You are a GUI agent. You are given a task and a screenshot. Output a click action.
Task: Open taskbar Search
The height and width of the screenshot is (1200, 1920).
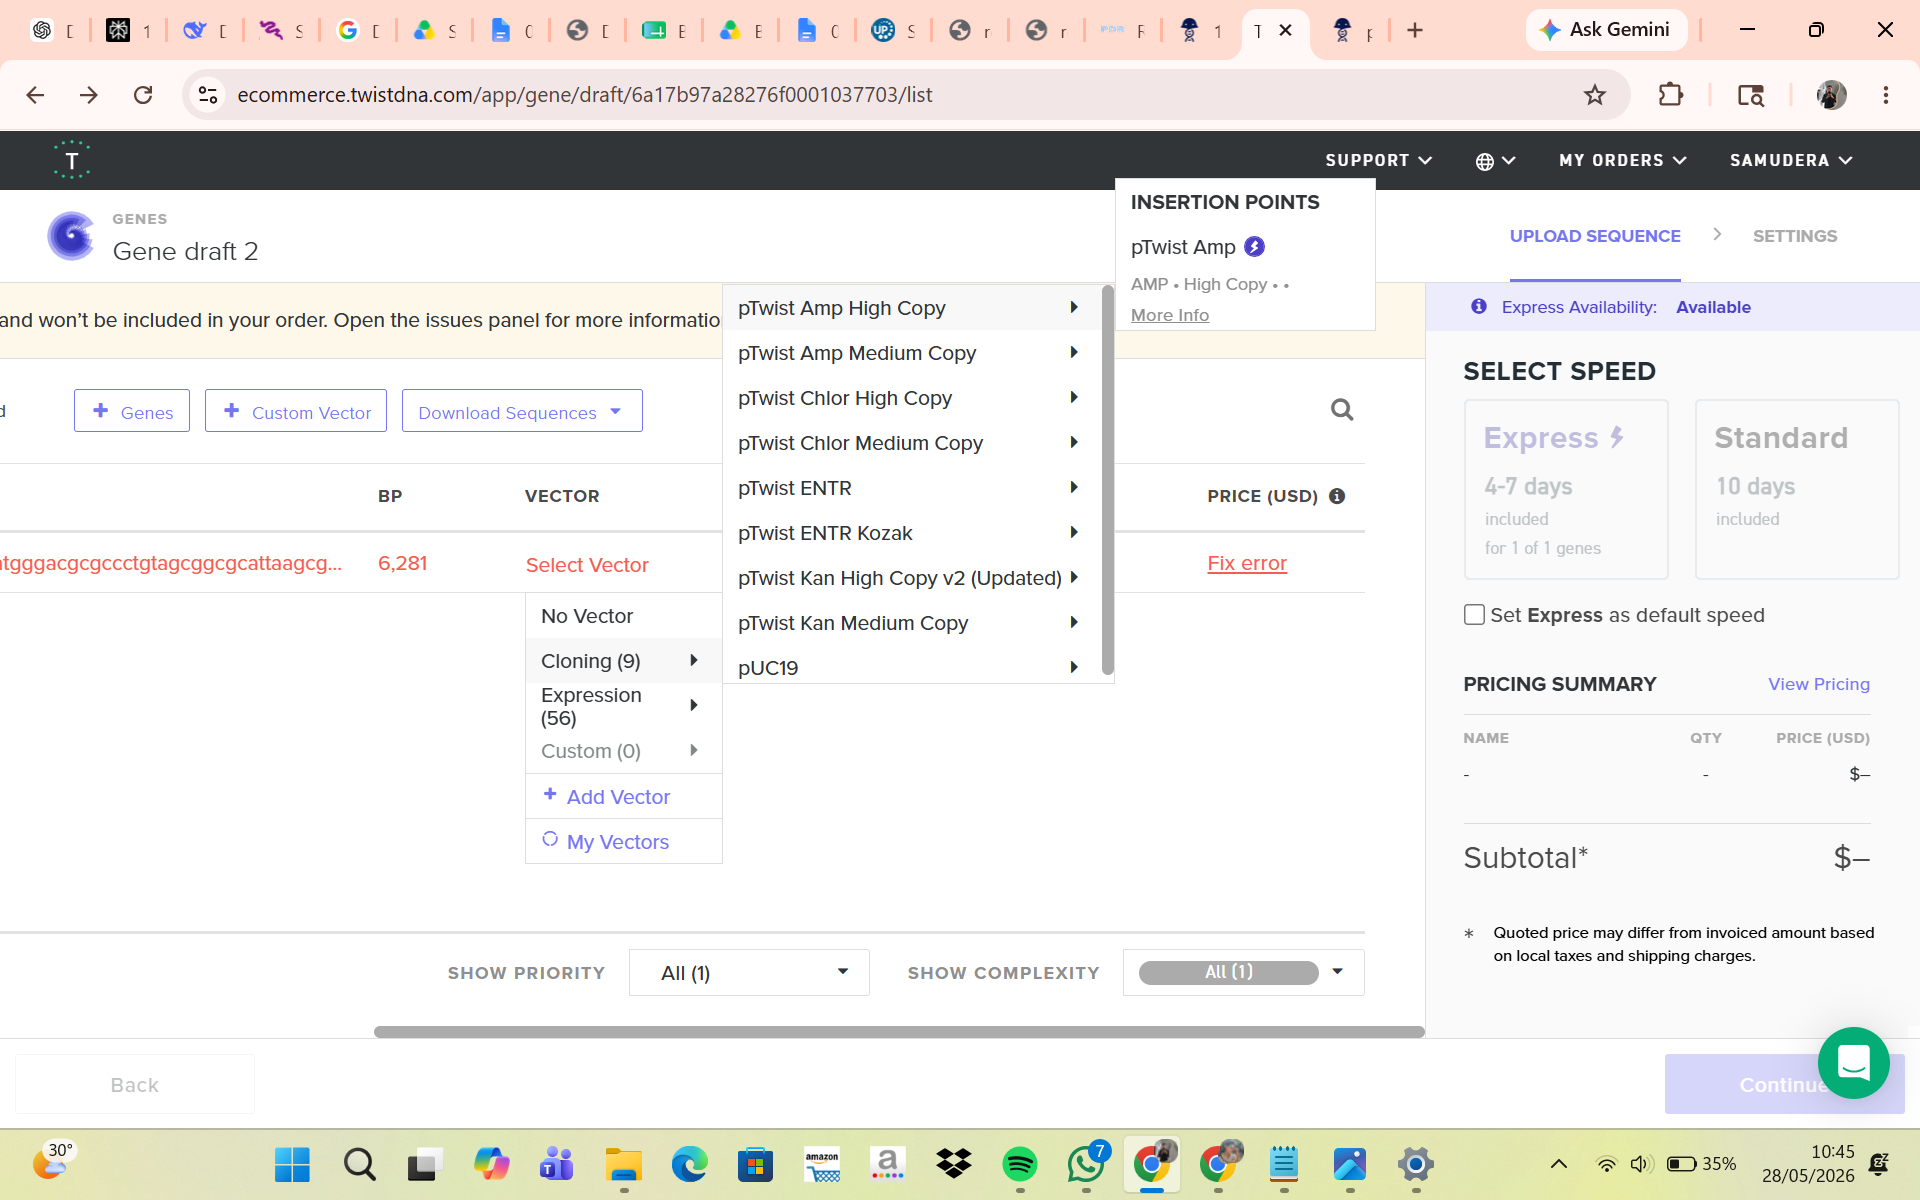[359, 1164]
